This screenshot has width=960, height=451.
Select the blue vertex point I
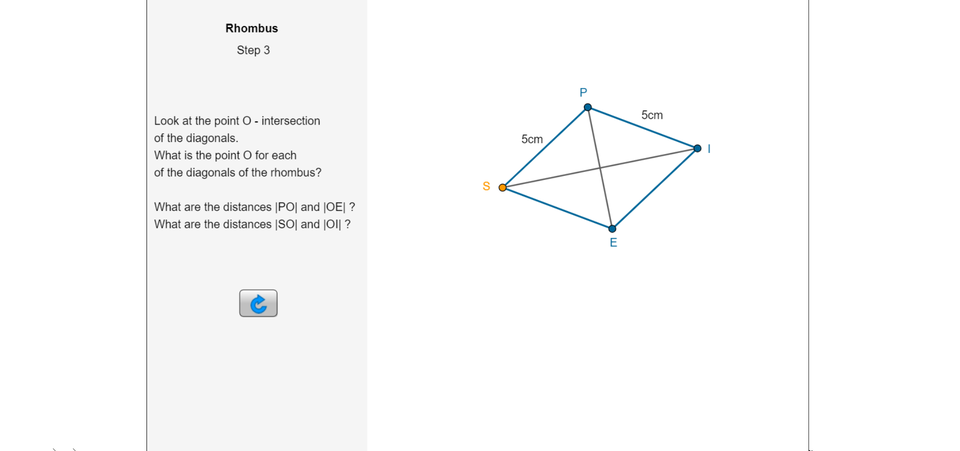tap(698, 149)
